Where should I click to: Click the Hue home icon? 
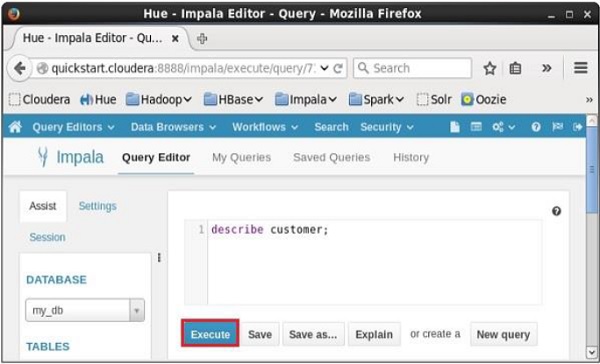click(15, 127)
